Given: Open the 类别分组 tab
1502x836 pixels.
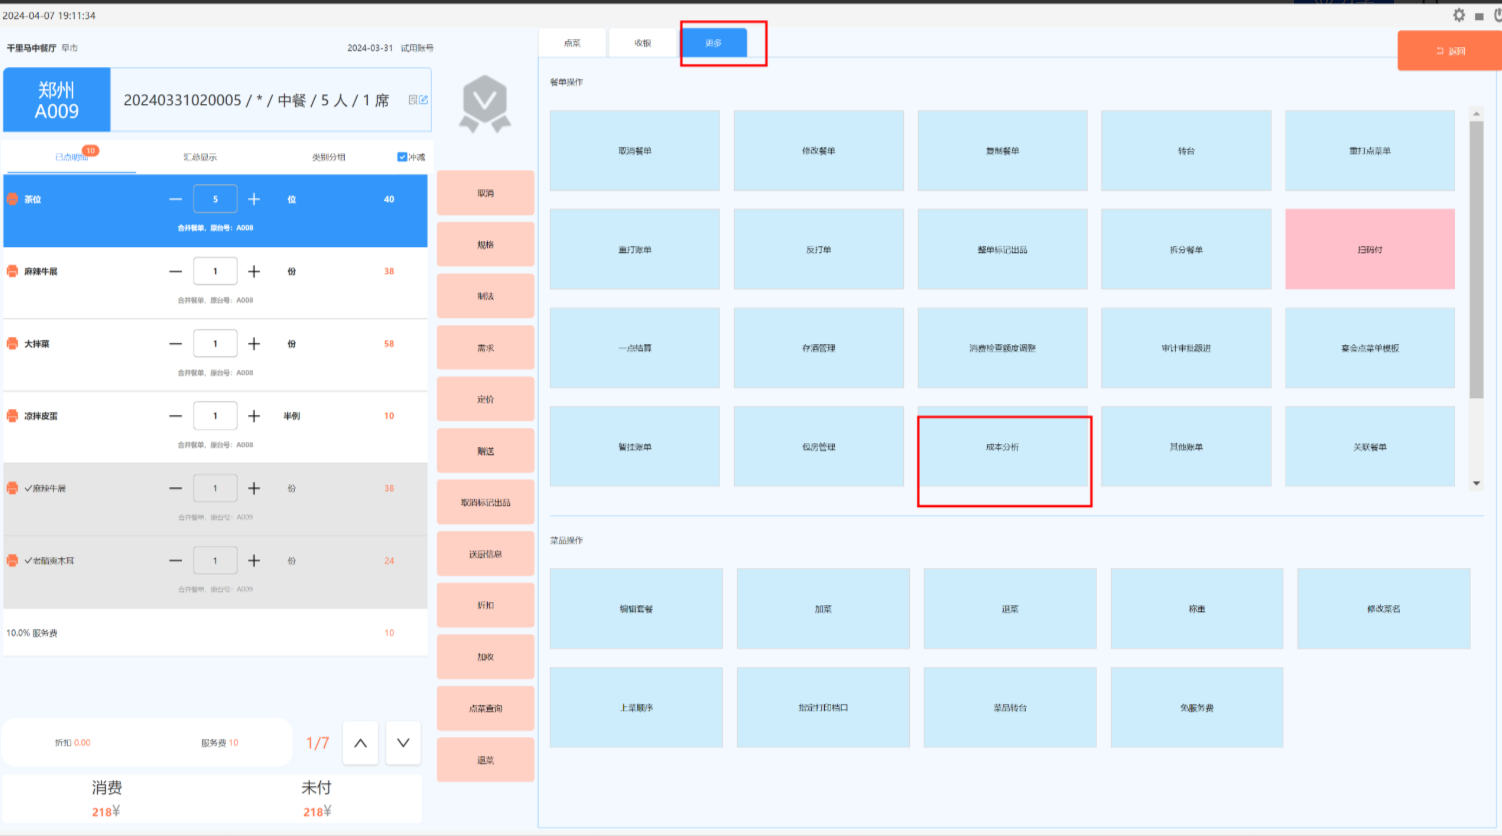Looking at the screenshot, I should click(328, 157).
